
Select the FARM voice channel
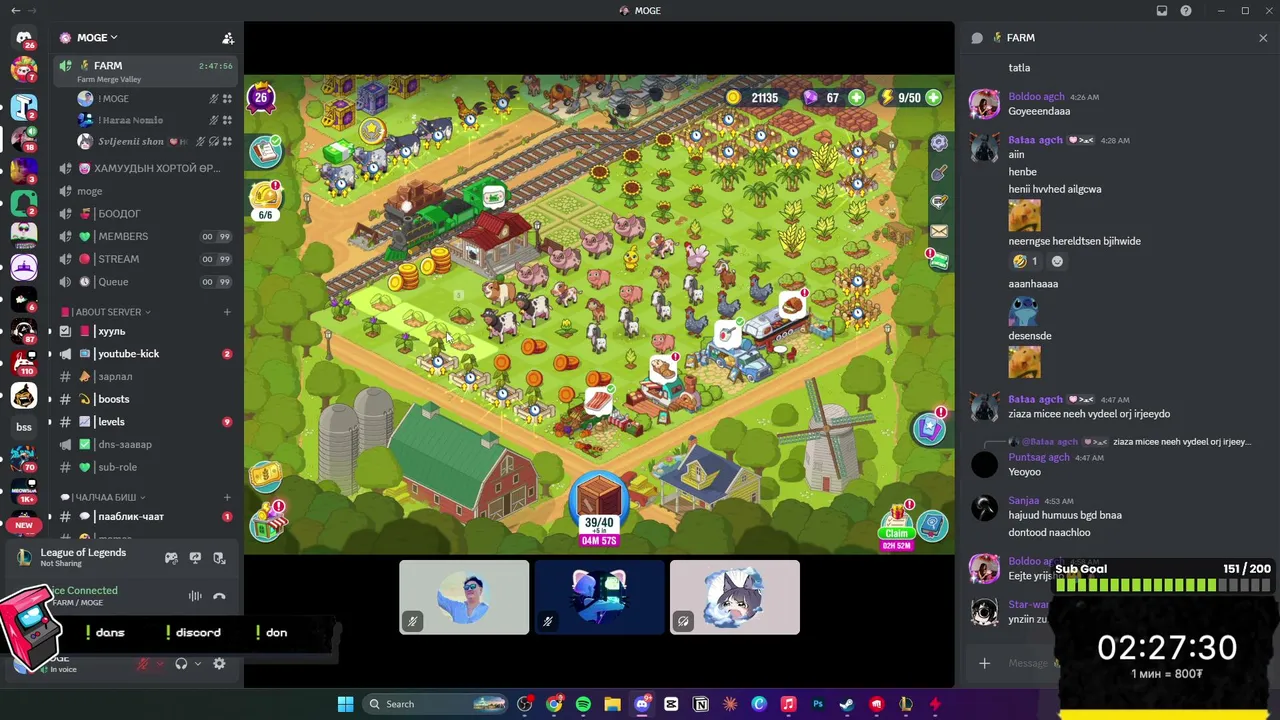click(146, 71)
